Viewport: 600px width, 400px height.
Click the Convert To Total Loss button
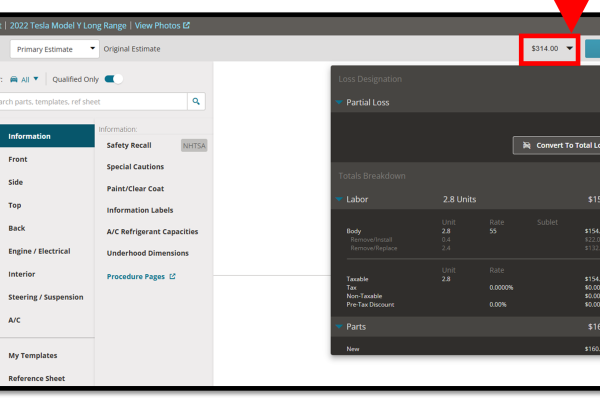click(x=556, y=145)
